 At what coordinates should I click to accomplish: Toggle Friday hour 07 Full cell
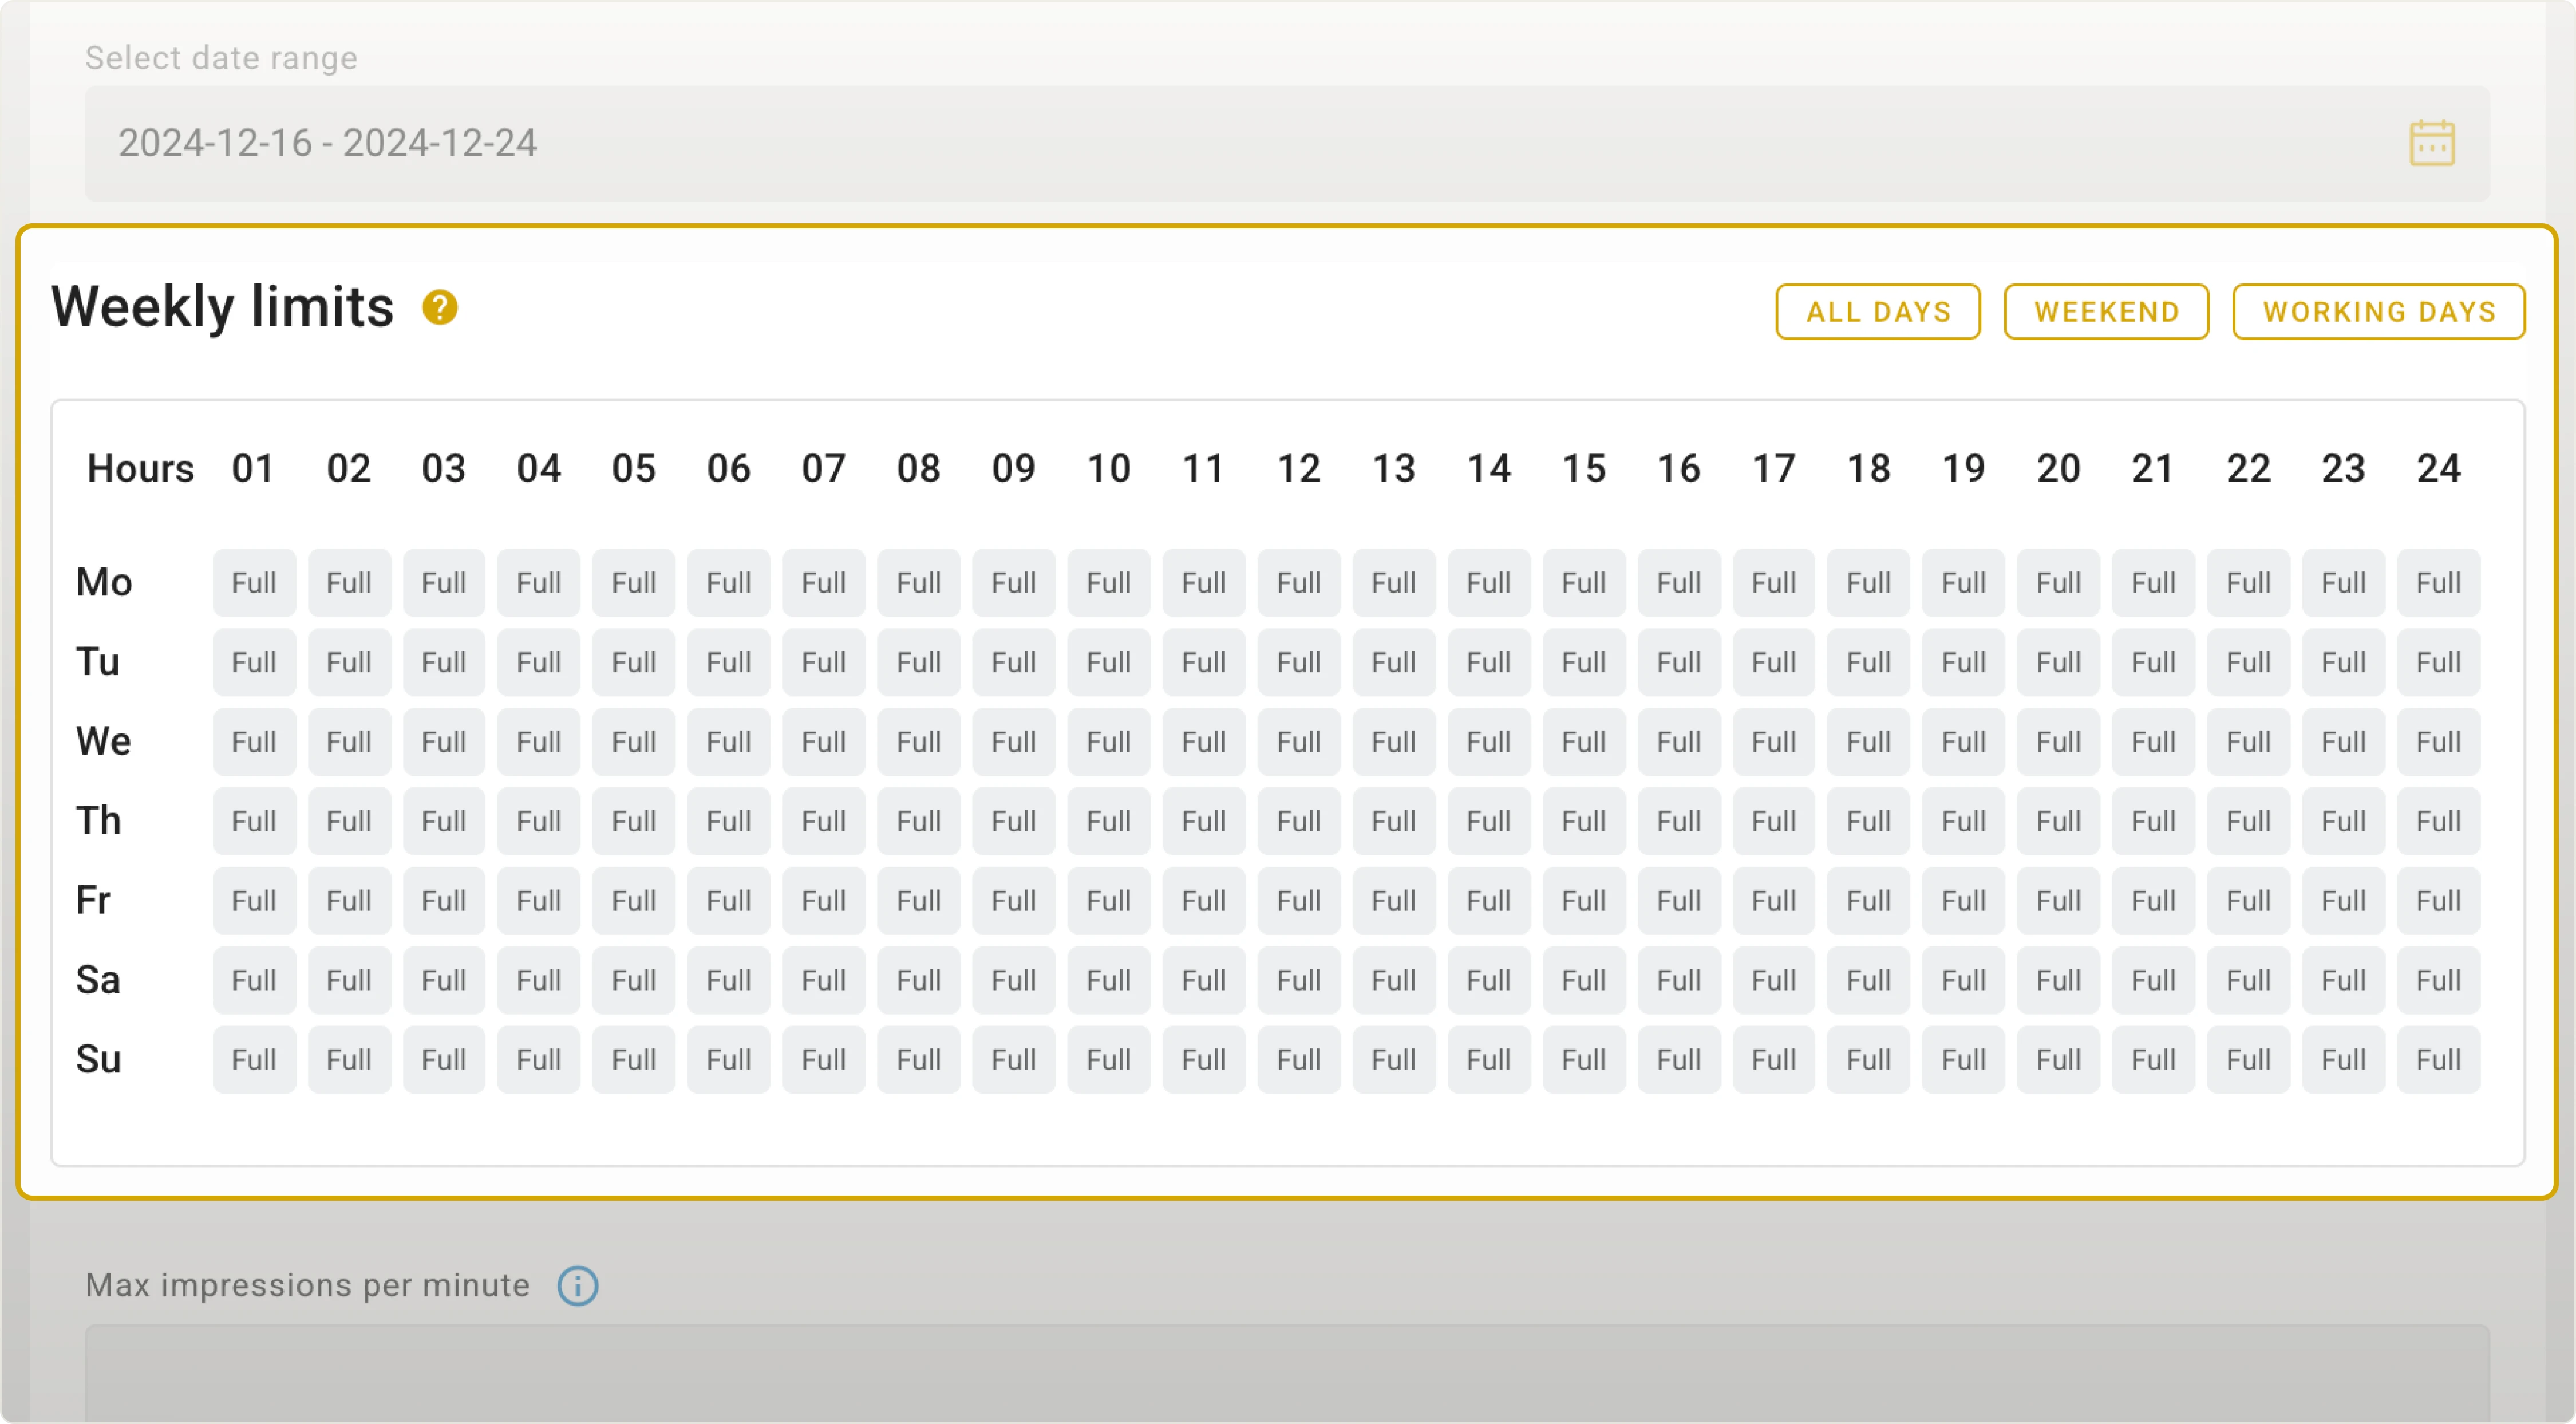pos(824,901)
